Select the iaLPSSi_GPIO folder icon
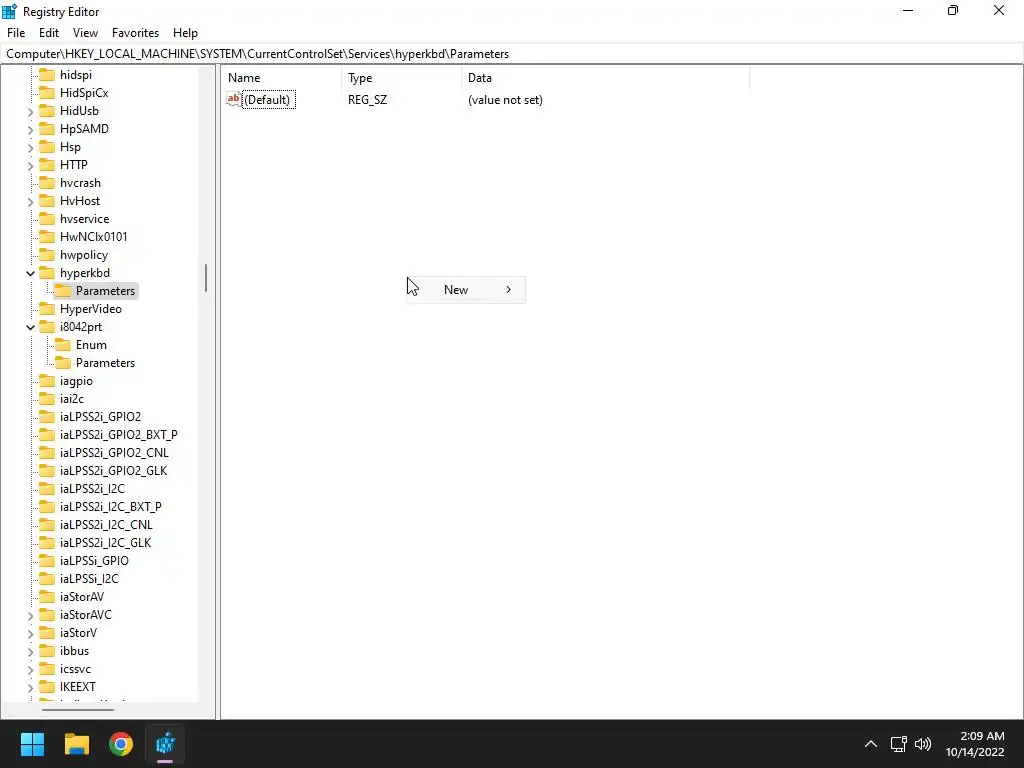This screenshot has height=768, width=1024. pos(47,560)
